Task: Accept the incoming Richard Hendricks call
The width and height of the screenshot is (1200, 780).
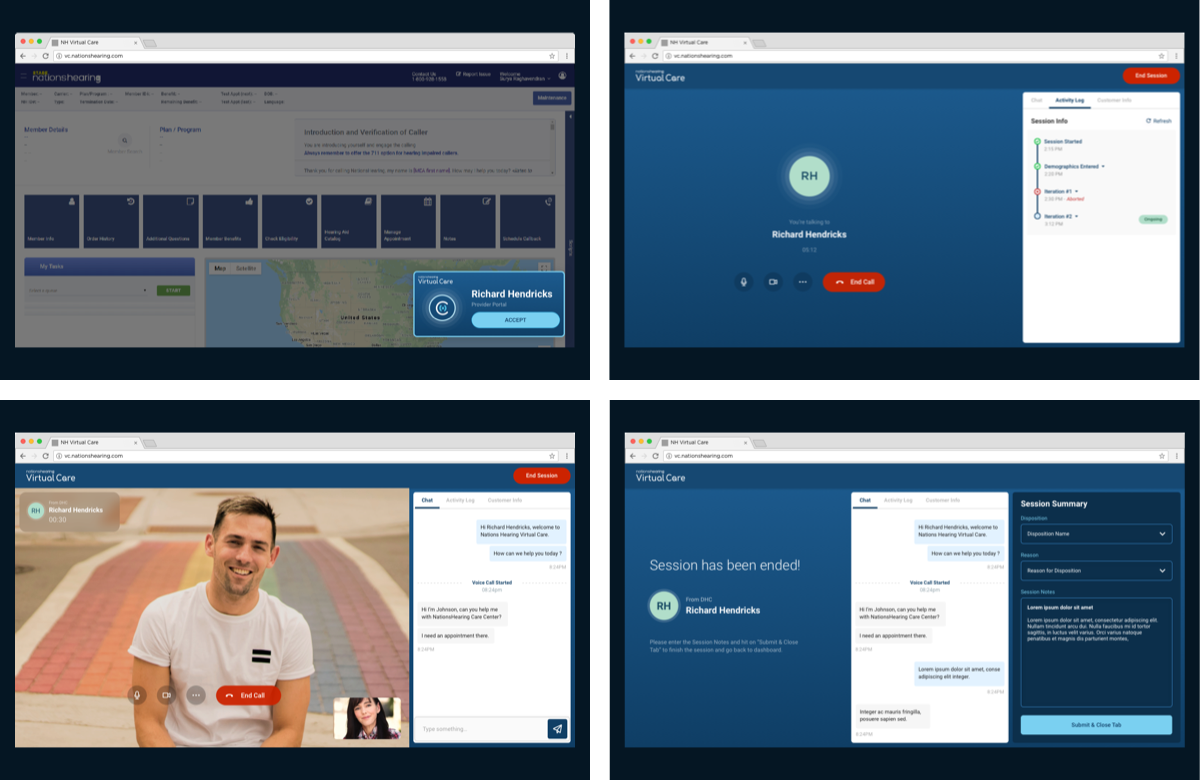Action: (x=515, y=320)
